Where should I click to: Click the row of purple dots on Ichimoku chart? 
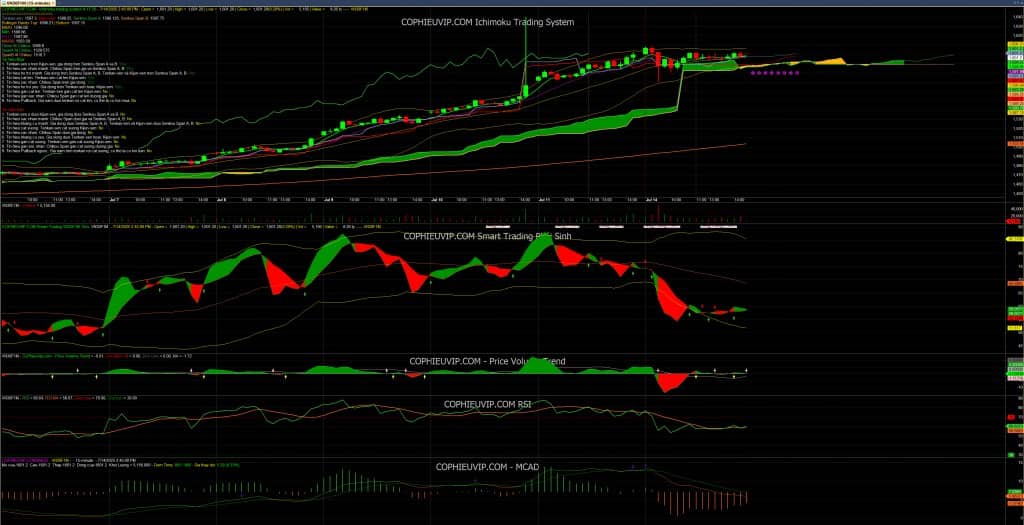pyautogui.click(x=775, y=73)
